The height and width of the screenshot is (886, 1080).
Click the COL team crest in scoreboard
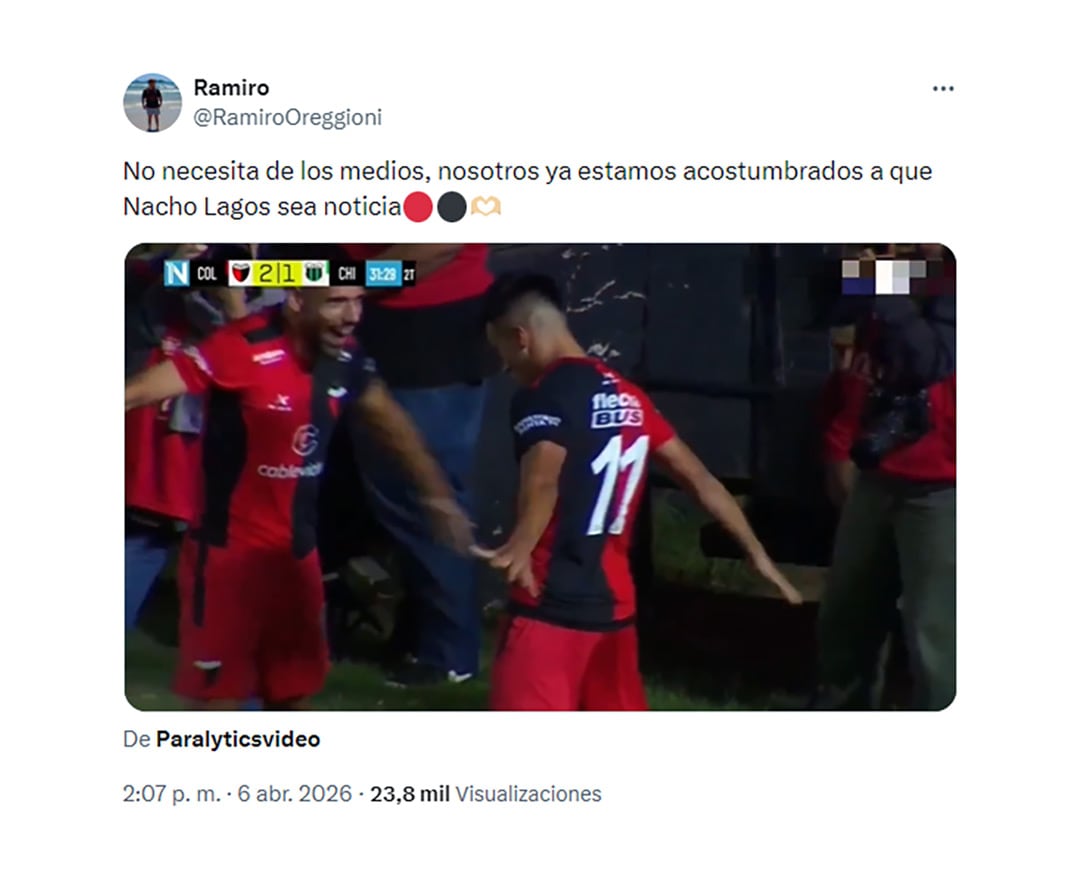240,274
